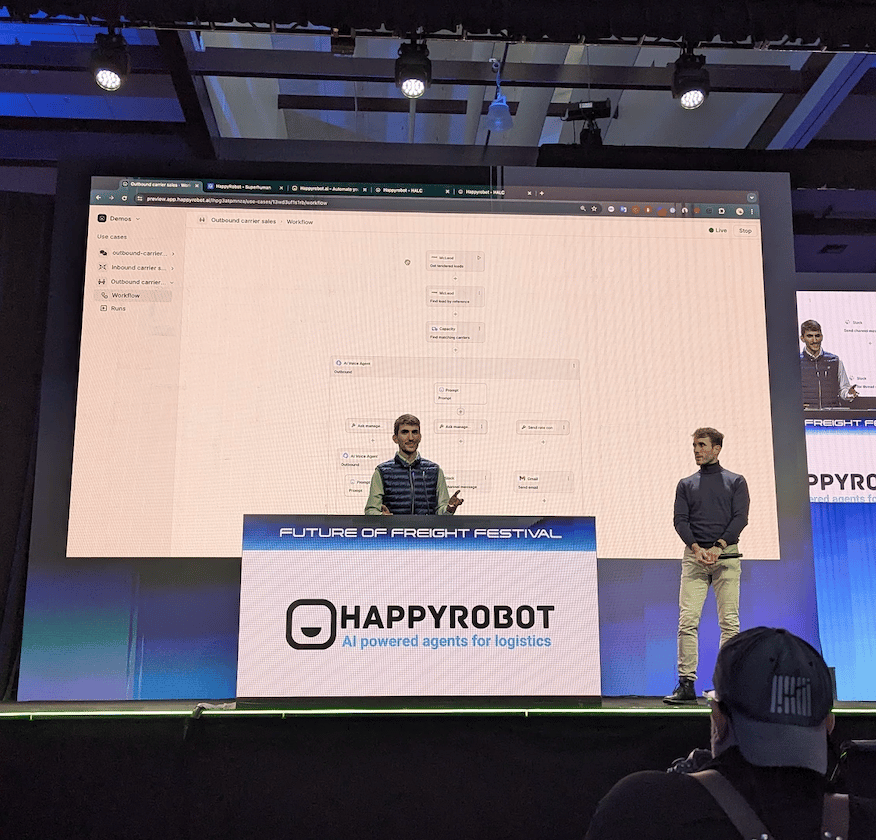Image resolution: width=876 pixels, height=840 pixels.
Task: Open options on 'Send rate con' node
Action: click(x=564, y=427)
